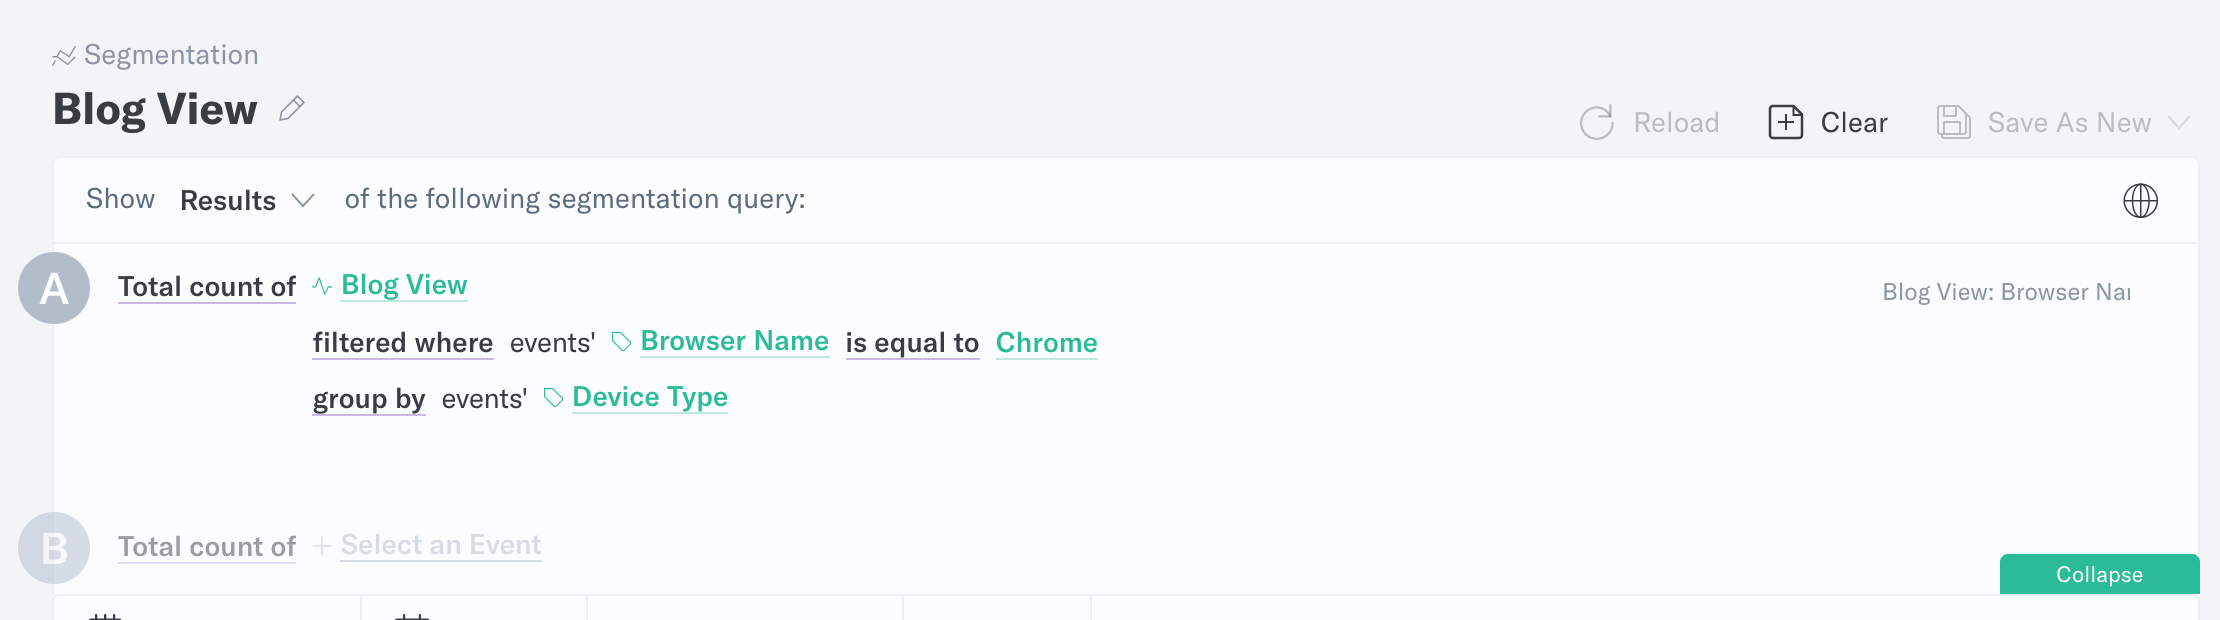This screenshot has width=2220, height=620.
Task: Open the 'is equal to' operator dropdown
Action: coord(912,343)
